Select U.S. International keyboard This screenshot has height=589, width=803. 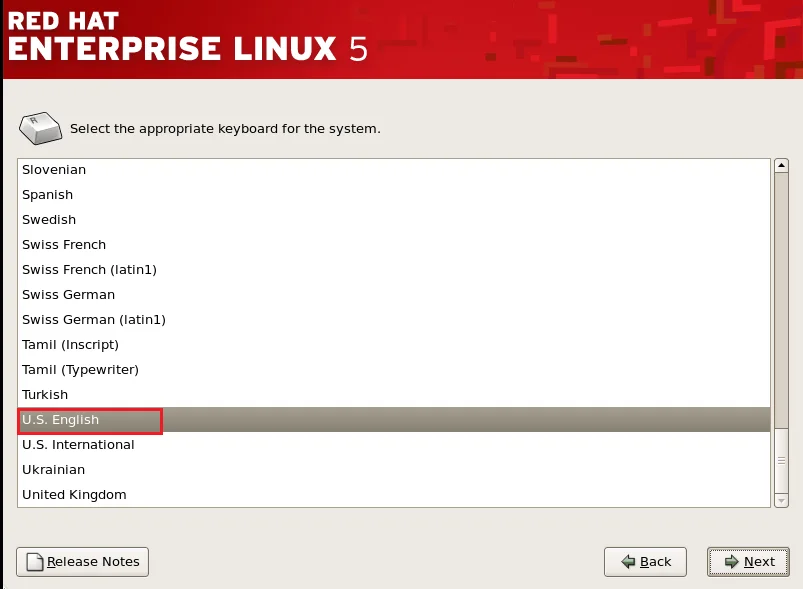pos(78,445)
